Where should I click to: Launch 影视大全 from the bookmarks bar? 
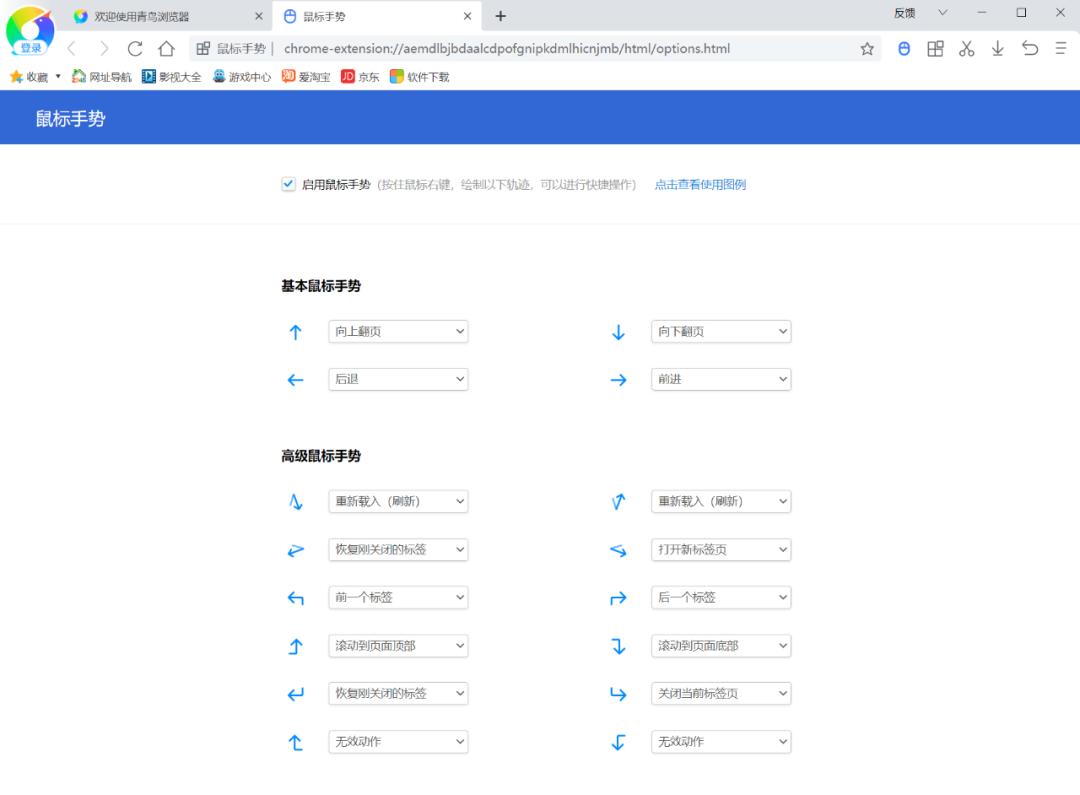171,75
